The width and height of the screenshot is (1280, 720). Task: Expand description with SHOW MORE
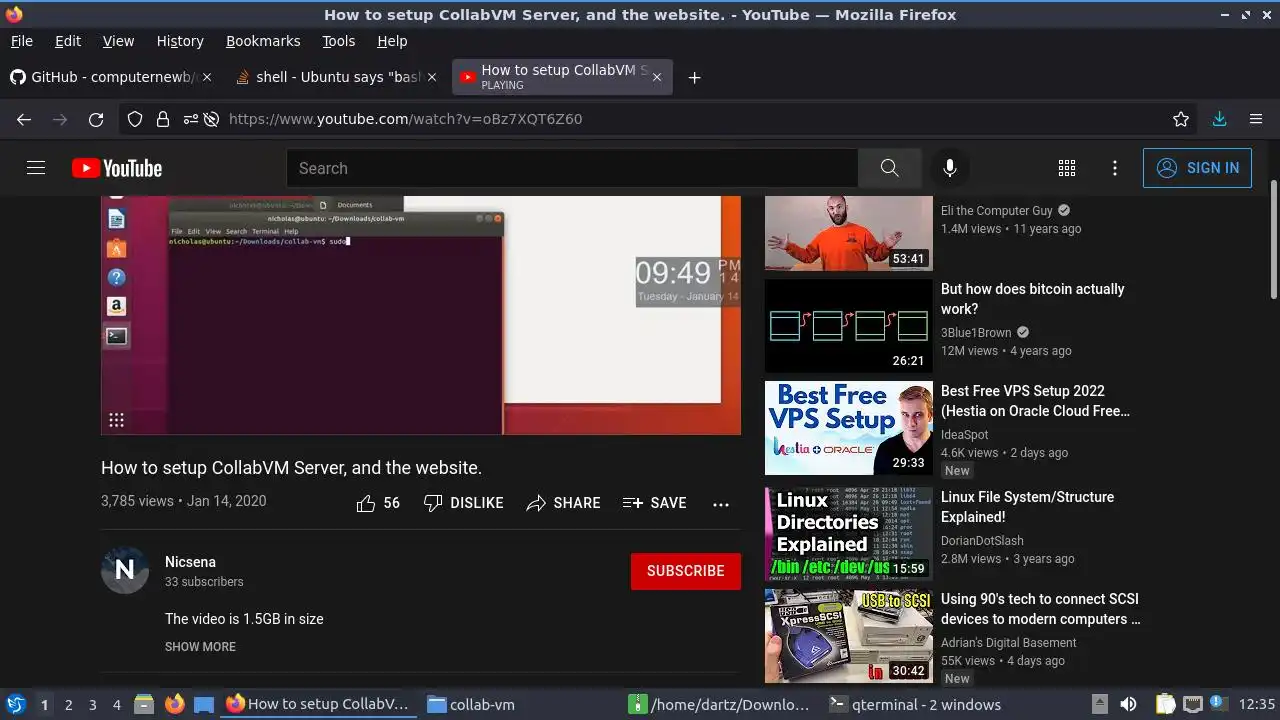click(200, 647)
